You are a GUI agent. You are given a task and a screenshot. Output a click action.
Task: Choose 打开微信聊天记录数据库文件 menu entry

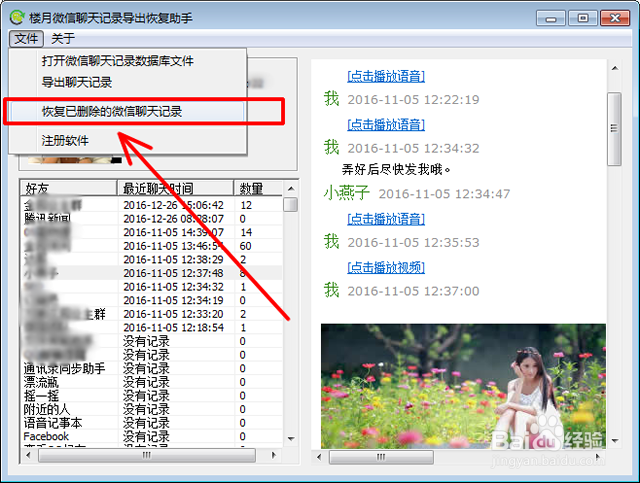[118, 61]
